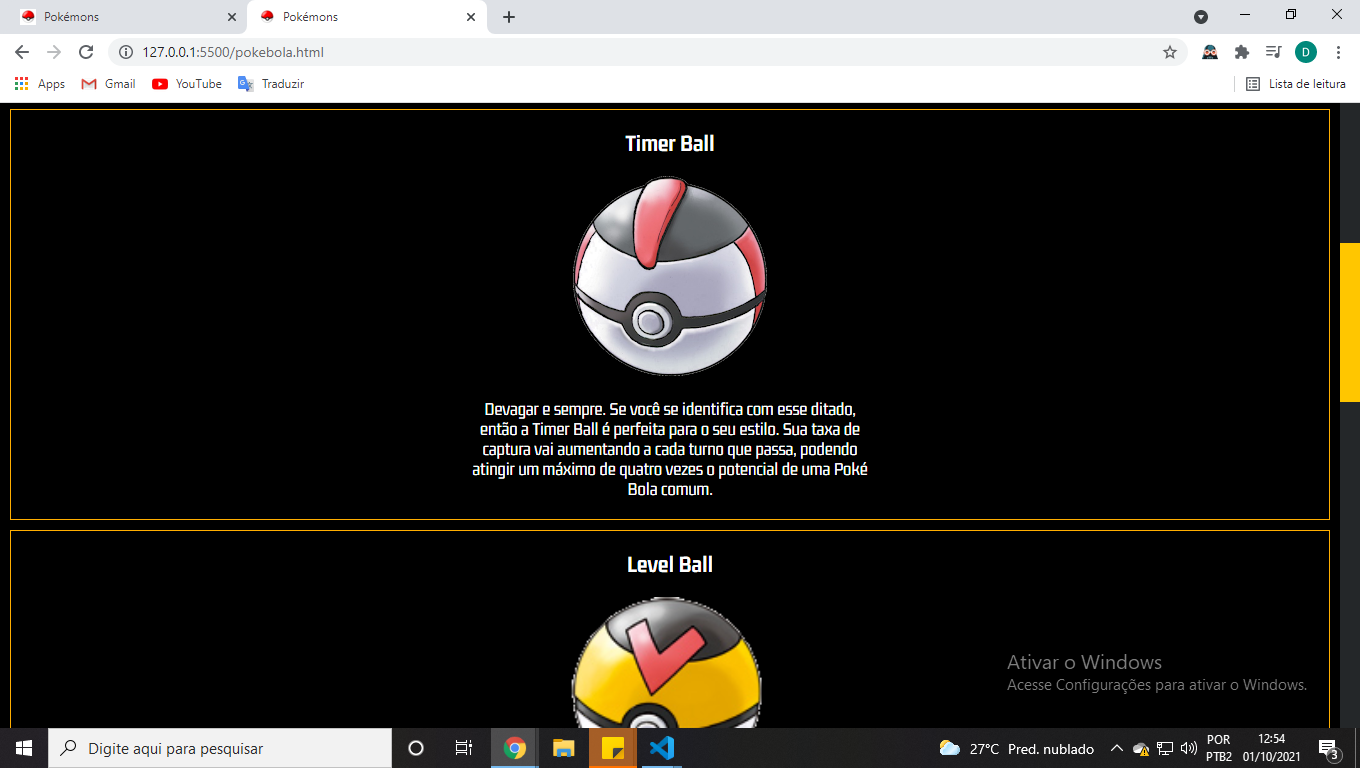Open the Traduzir bookmark
Viewport: 1360px width, 768px height.
click(x=271, y=84)
